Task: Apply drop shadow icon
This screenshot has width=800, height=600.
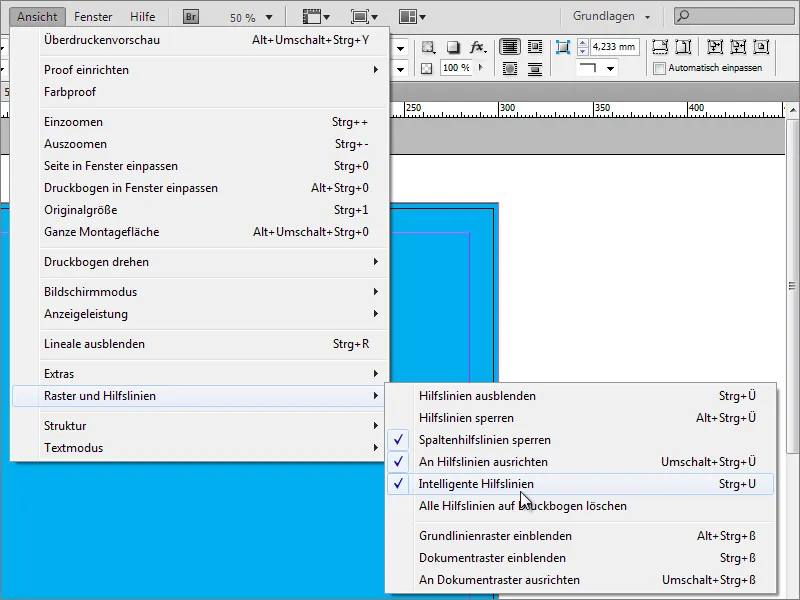Action: 453,47
